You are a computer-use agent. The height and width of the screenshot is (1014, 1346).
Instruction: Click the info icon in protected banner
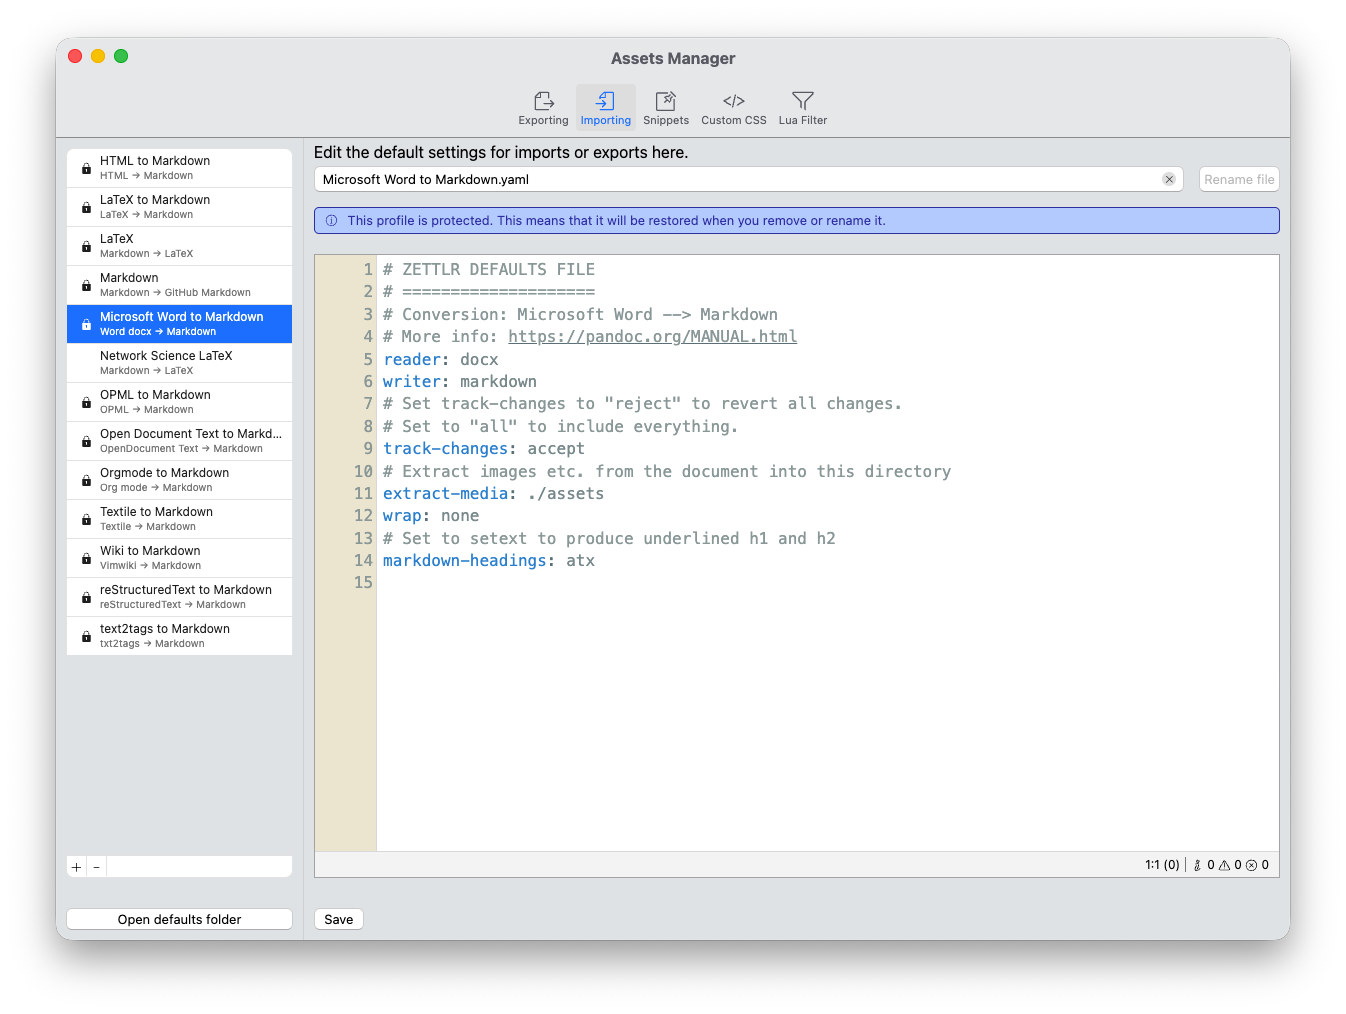pos(332,221)
